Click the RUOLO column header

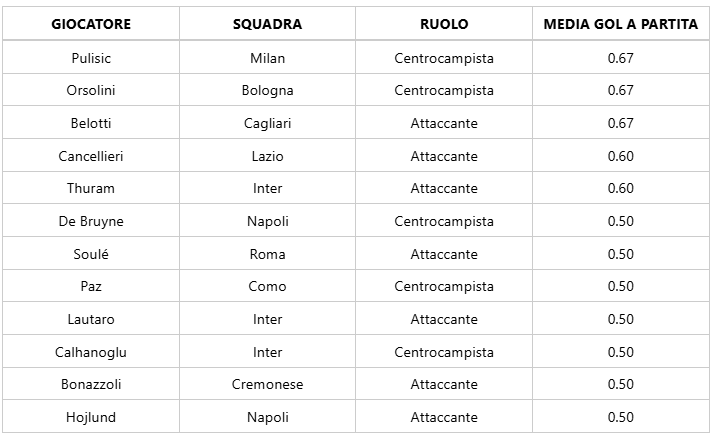coord(444,24)
